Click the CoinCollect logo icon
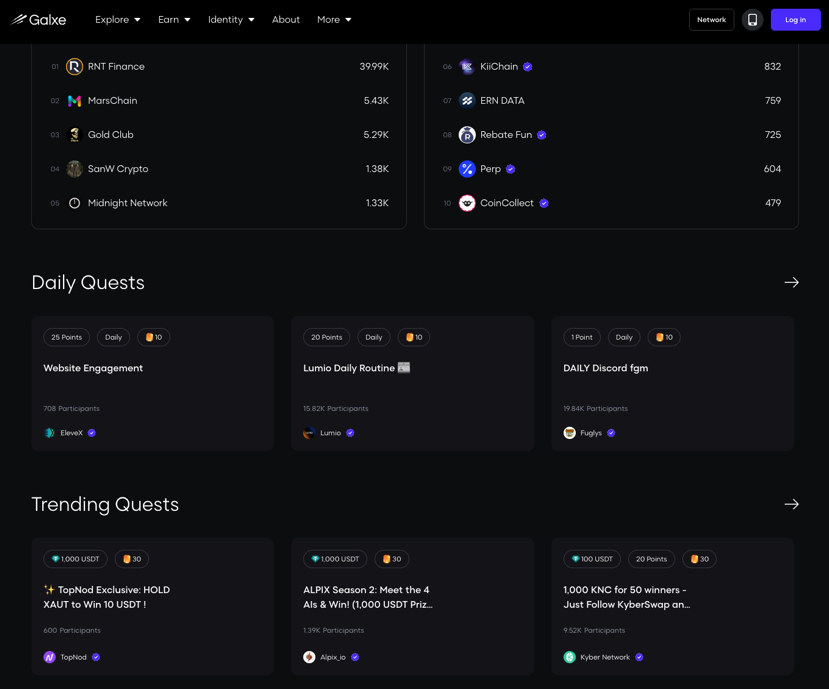829x689 pixels. pyautogui.click(x=467, y=203)
